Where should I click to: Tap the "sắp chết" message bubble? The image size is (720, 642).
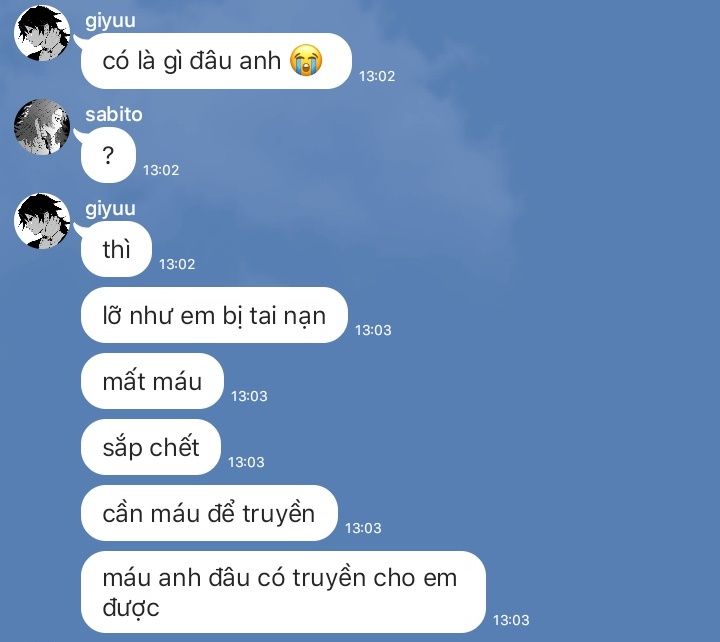click(x=151, y=447)
